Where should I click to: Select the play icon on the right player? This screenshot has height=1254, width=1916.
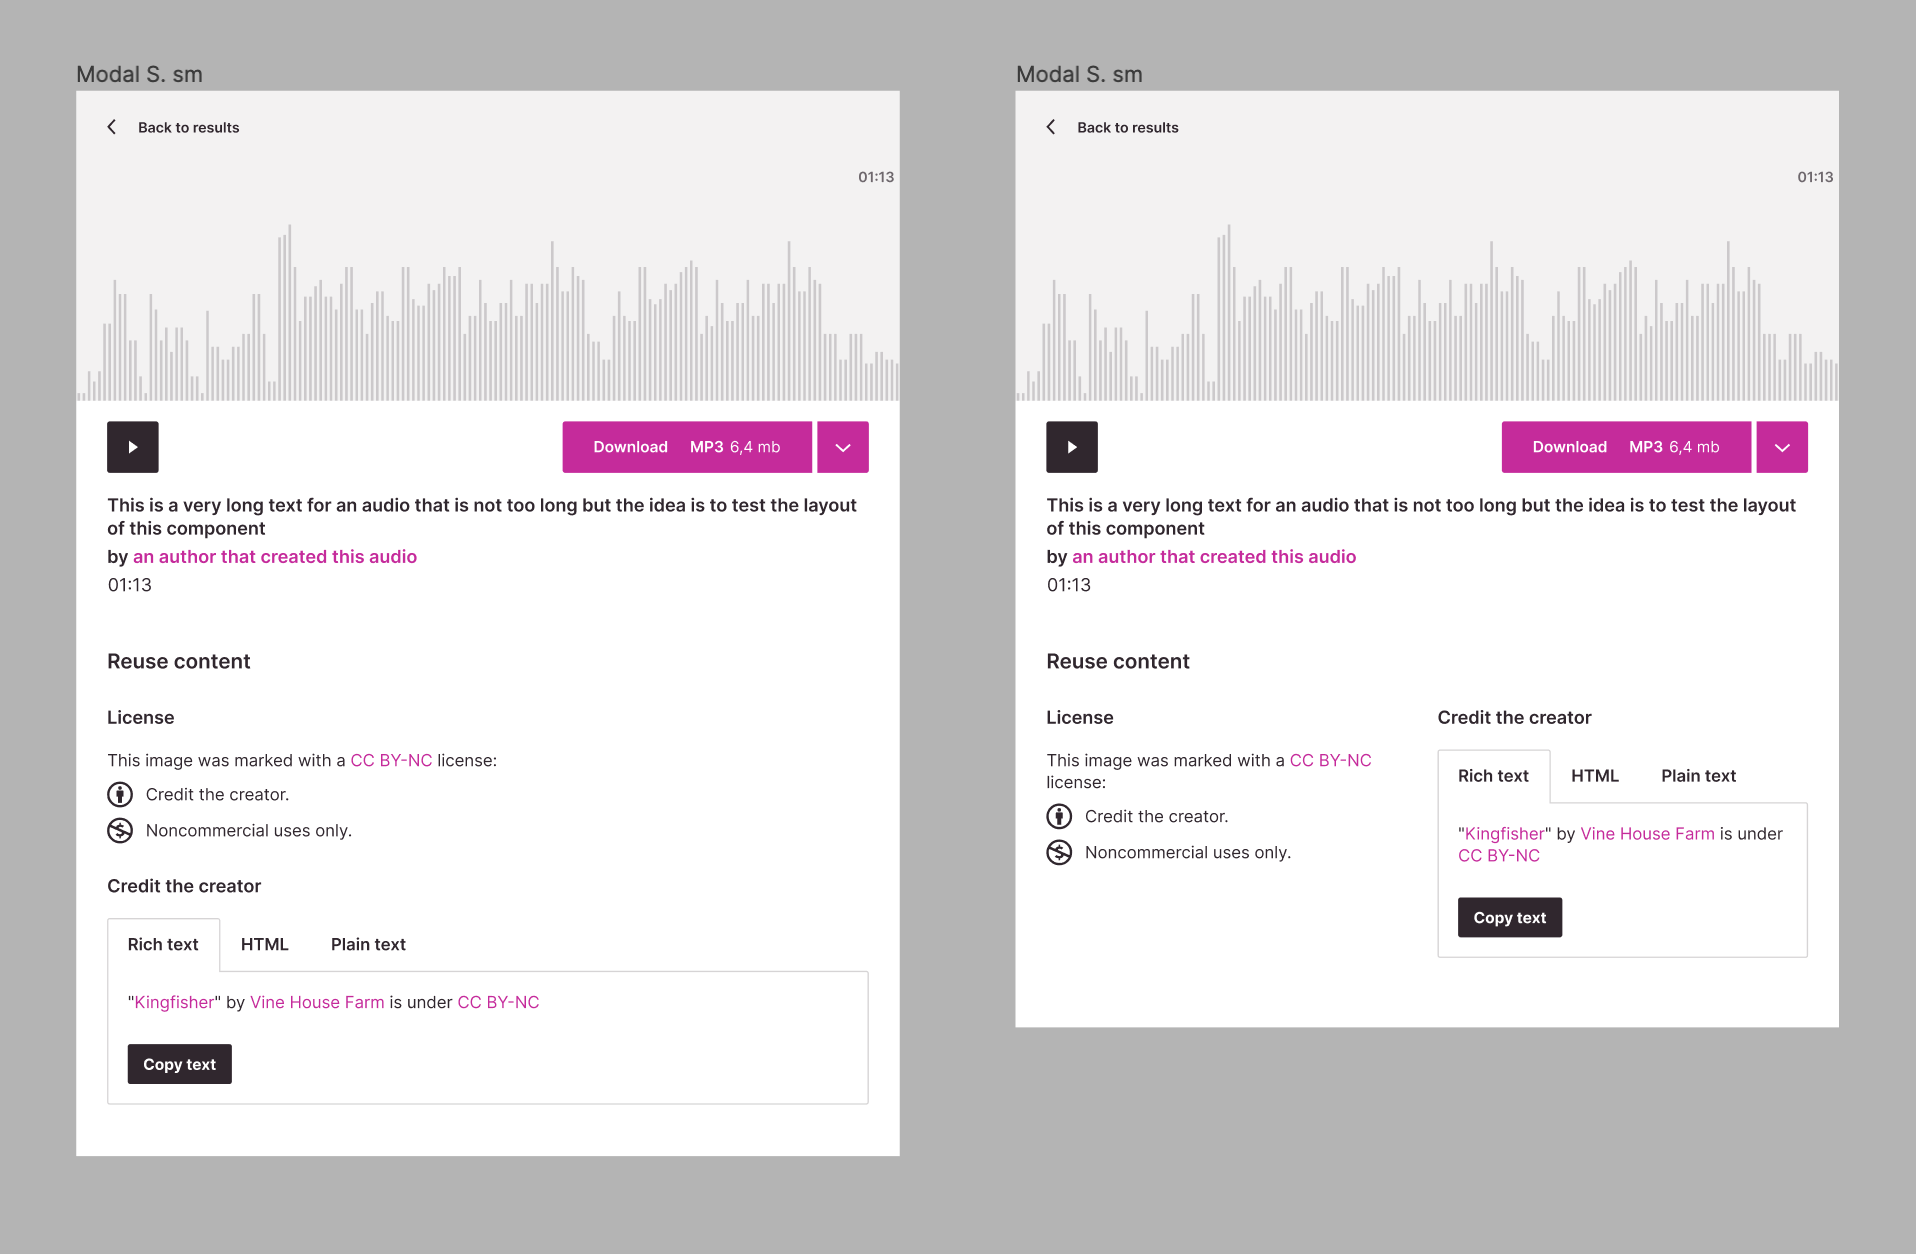(x=1071, y=447)
